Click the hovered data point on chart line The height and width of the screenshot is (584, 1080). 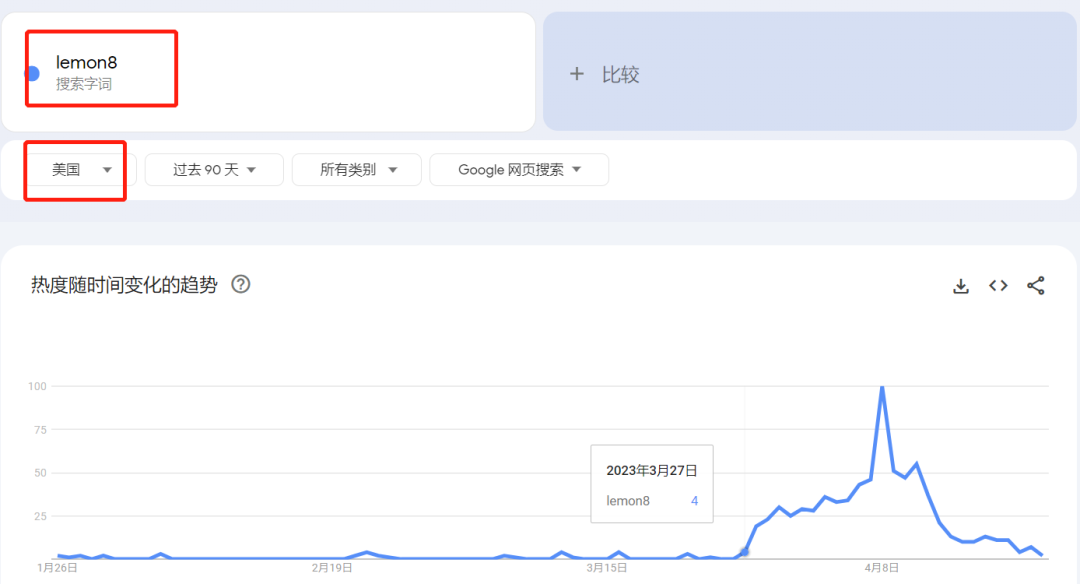745,552
